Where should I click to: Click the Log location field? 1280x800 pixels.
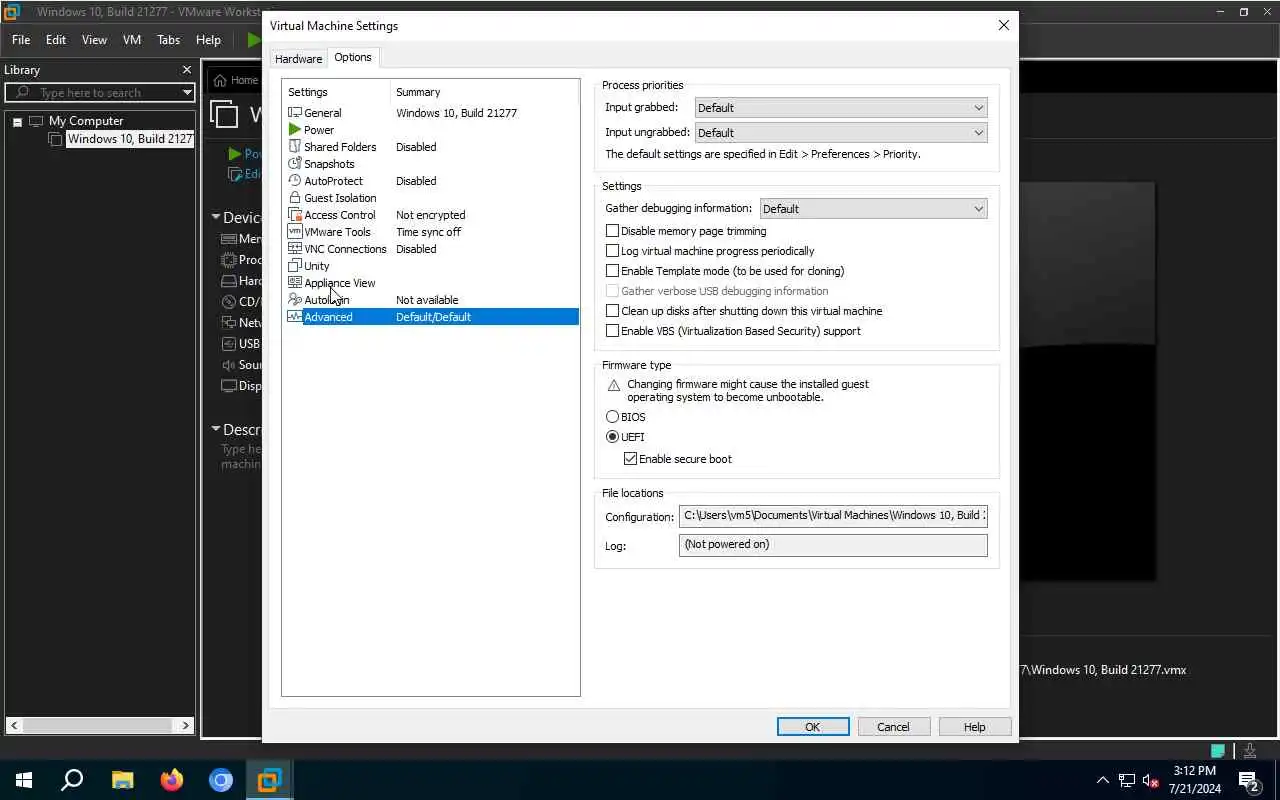click(x=833, y=545)
